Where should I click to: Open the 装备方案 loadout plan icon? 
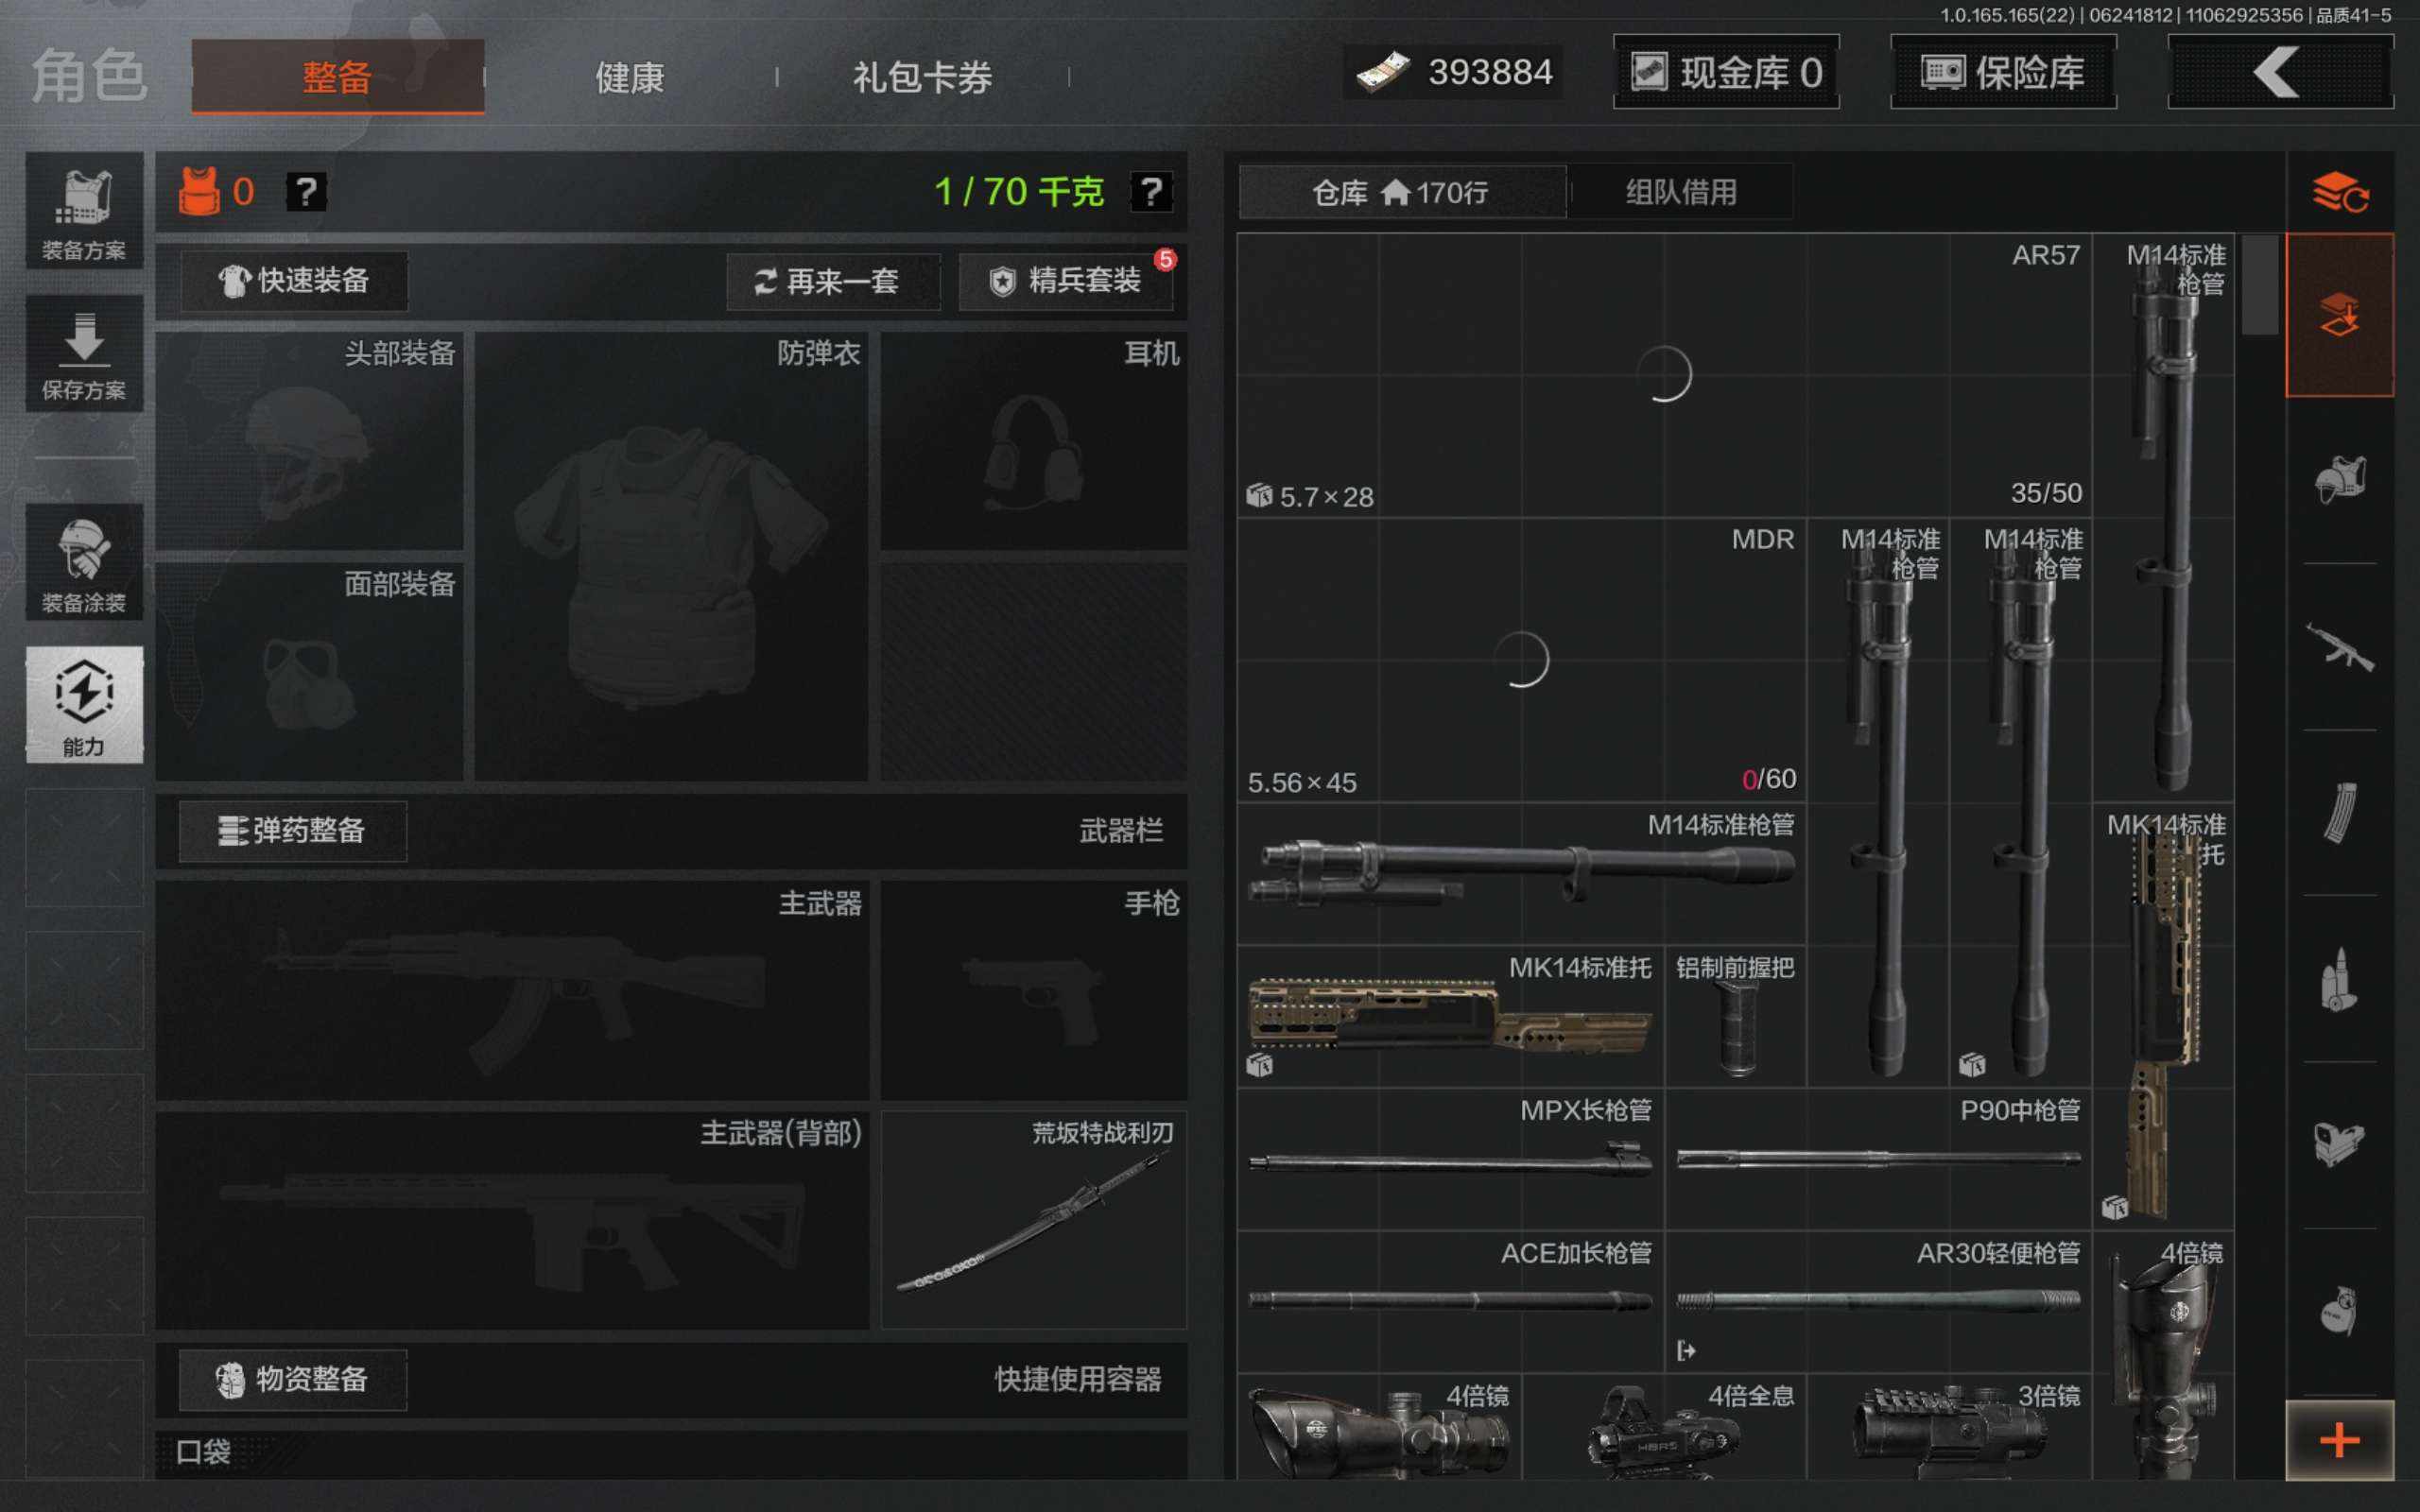(84, 211)
